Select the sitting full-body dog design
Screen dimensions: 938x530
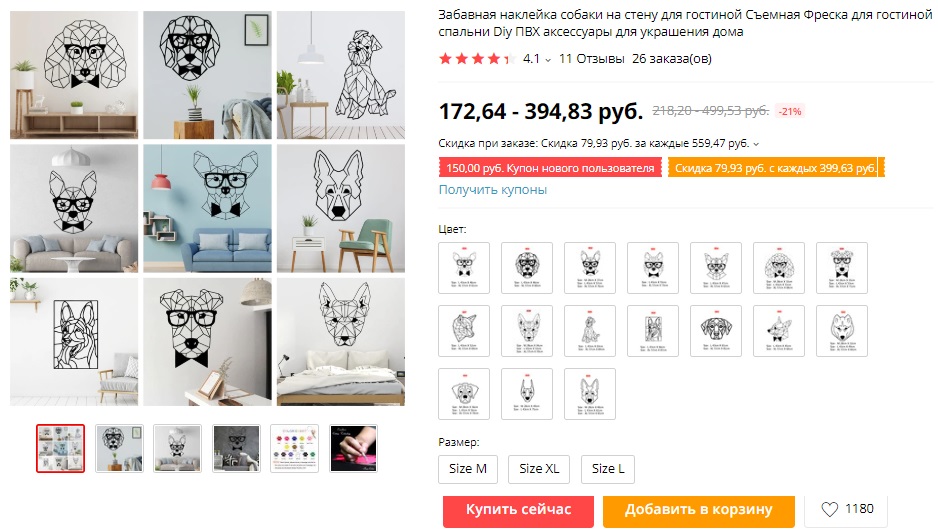(x=590, y=331)
